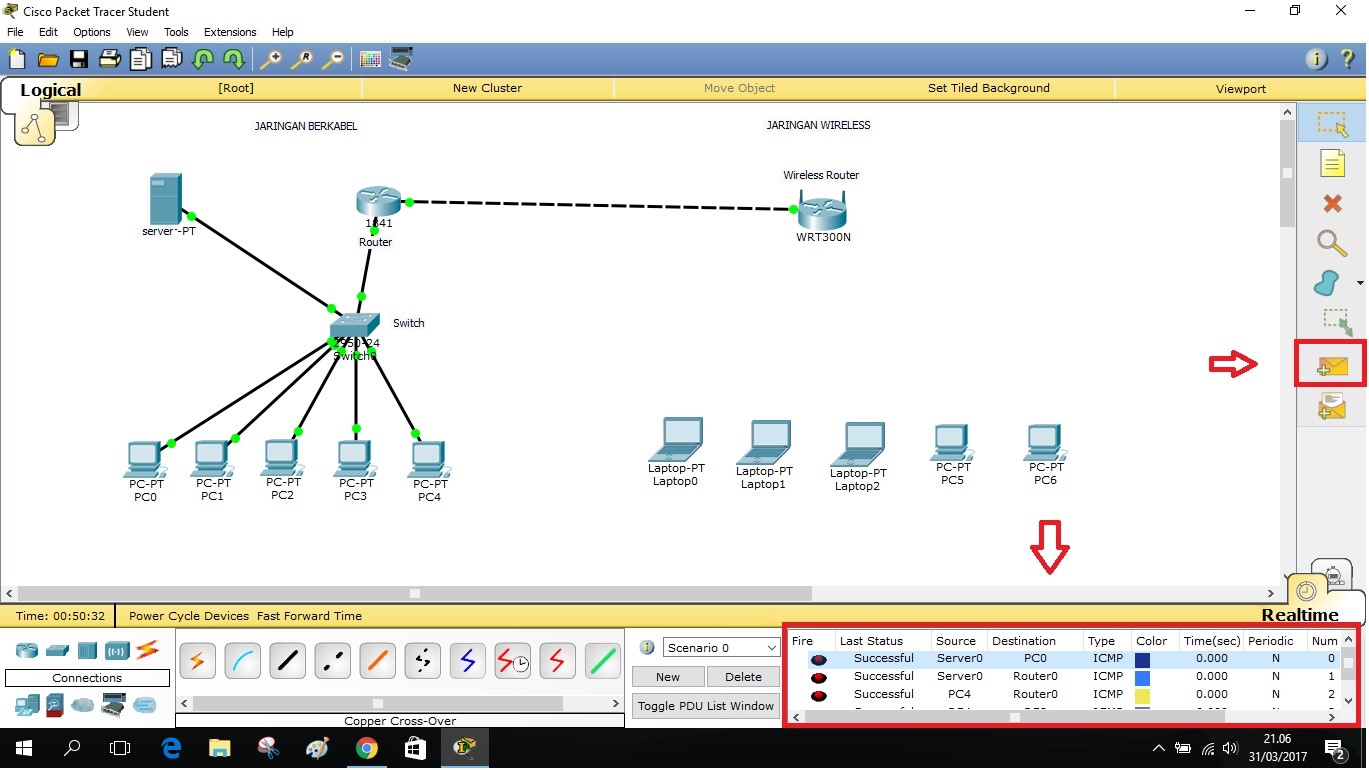Select the WAN Emulation cloud category
This screenshot has width=1369, height=770.
pos(82,705)
